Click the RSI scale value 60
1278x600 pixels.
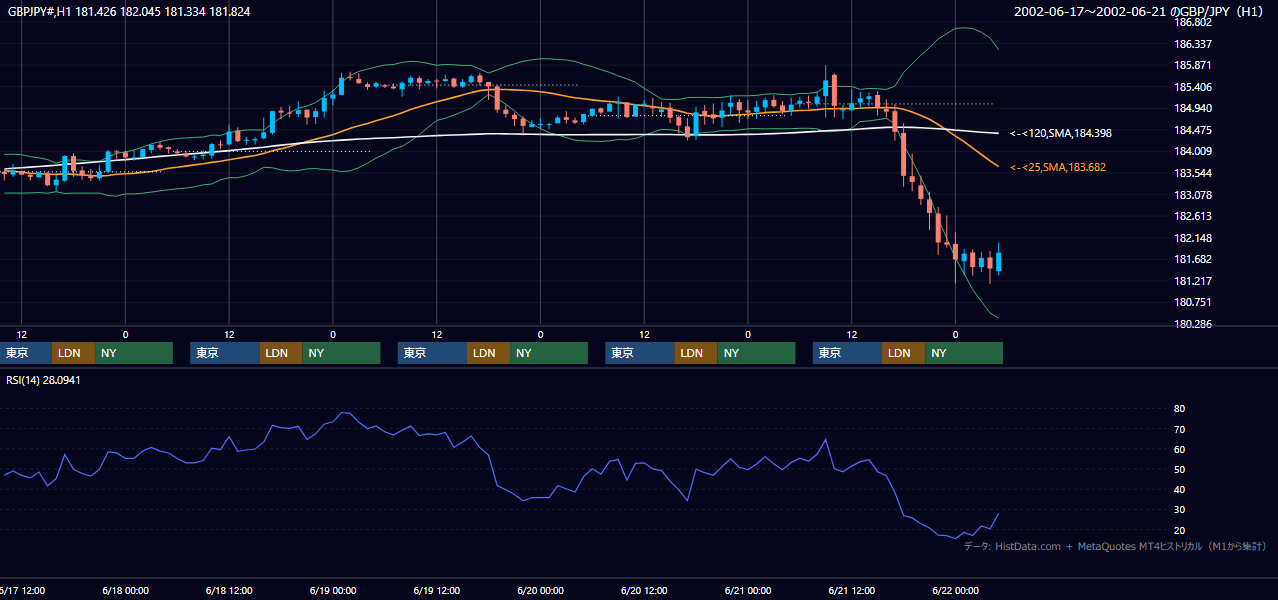click(x=1179, y=449)
